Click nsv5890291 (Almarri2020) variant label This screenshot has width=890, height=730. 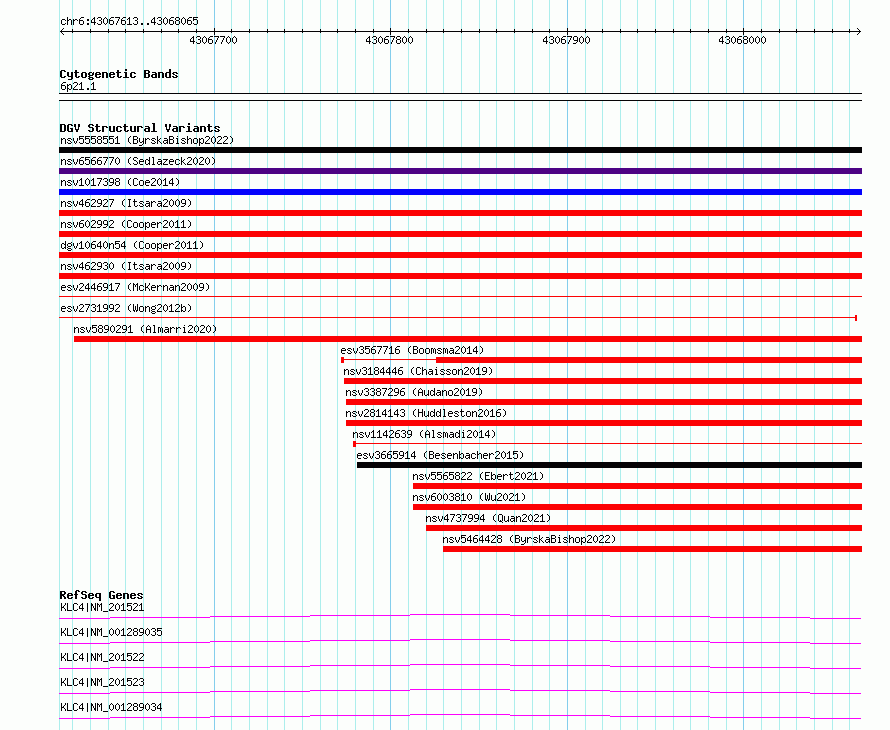point(145,329)
